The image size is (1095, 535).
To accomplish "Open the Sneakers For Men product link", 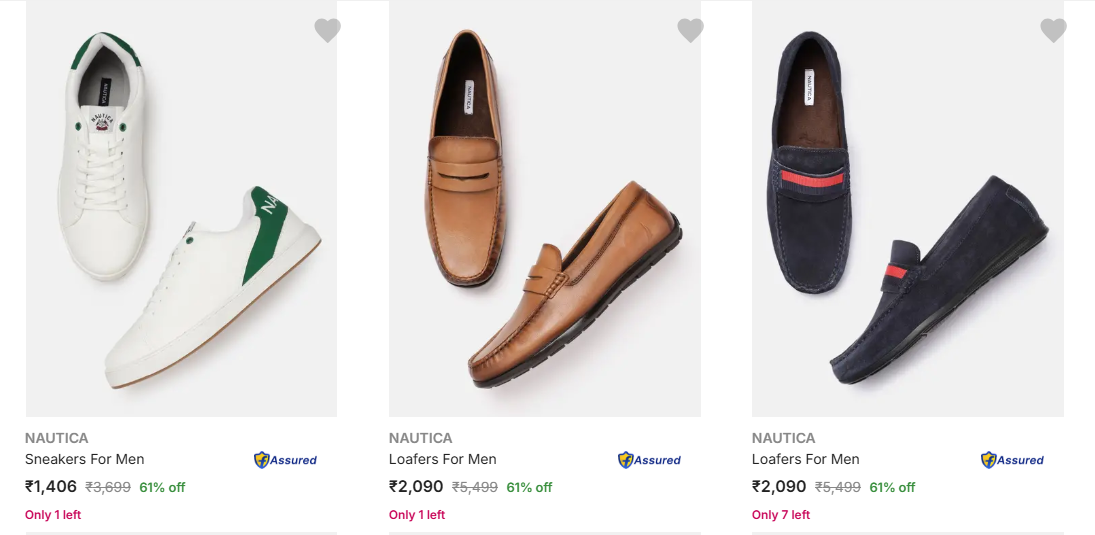I will pos(85,459).
